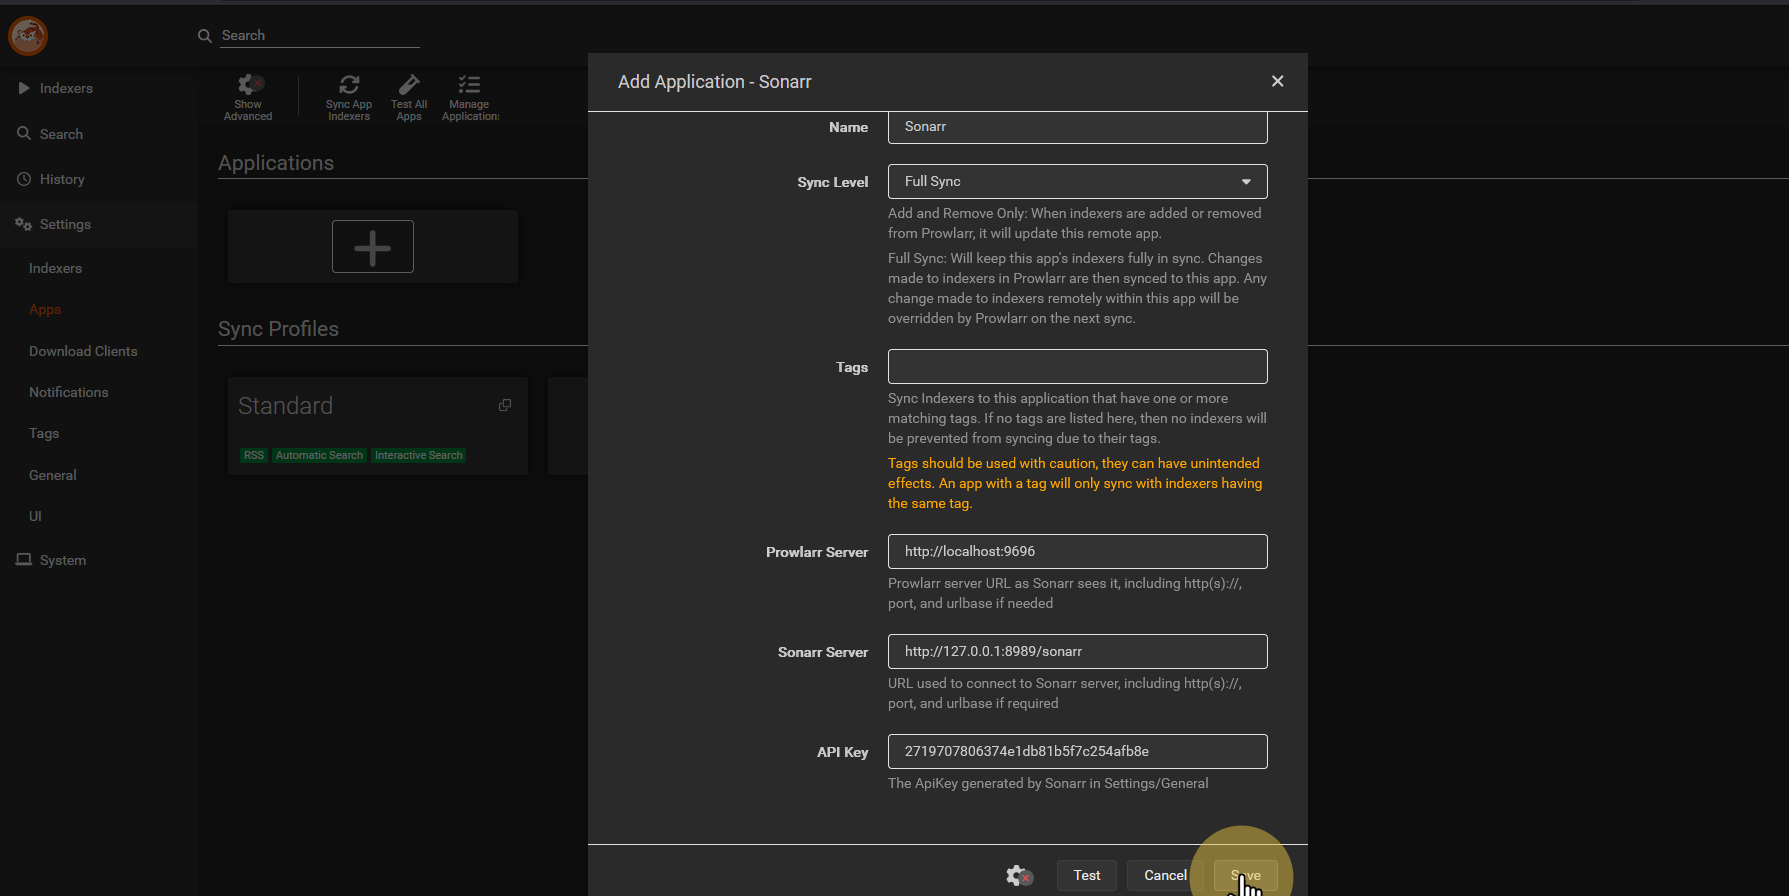This screenshot has width=1789, height=896.
Task: Toggle advanced settings gear in dialog footer
Action: (1019, 876)
